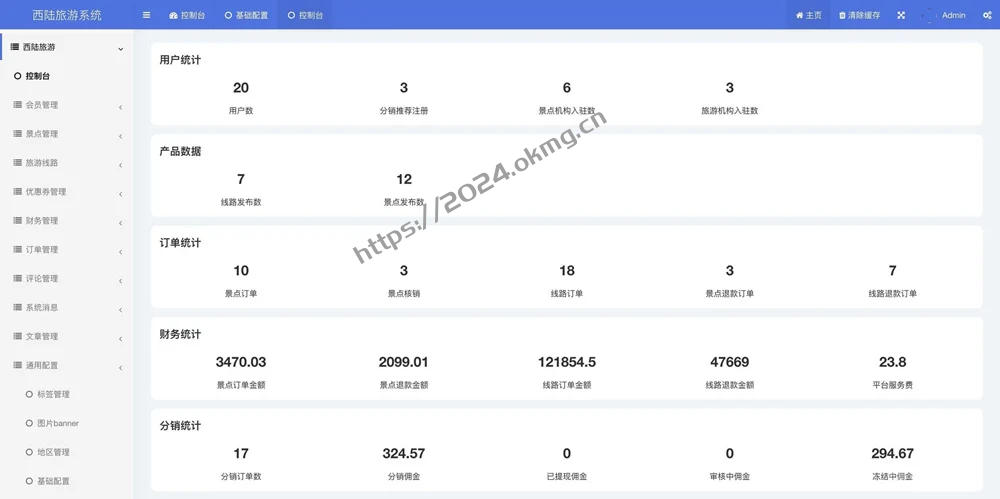
Task: Click the 线路发布数 value 7
Action: point(241,179)
